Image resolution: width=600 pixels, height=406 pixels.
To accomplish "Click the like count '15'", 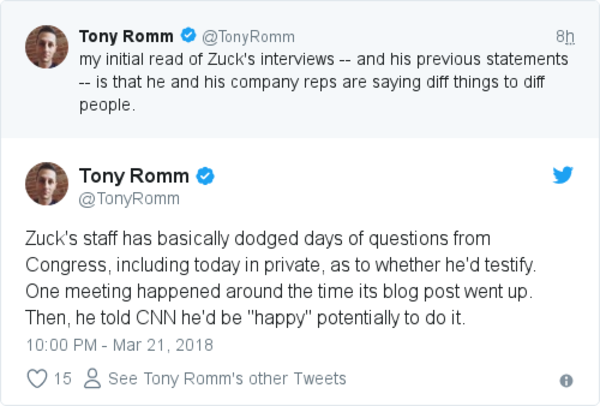I will point(62,379).
